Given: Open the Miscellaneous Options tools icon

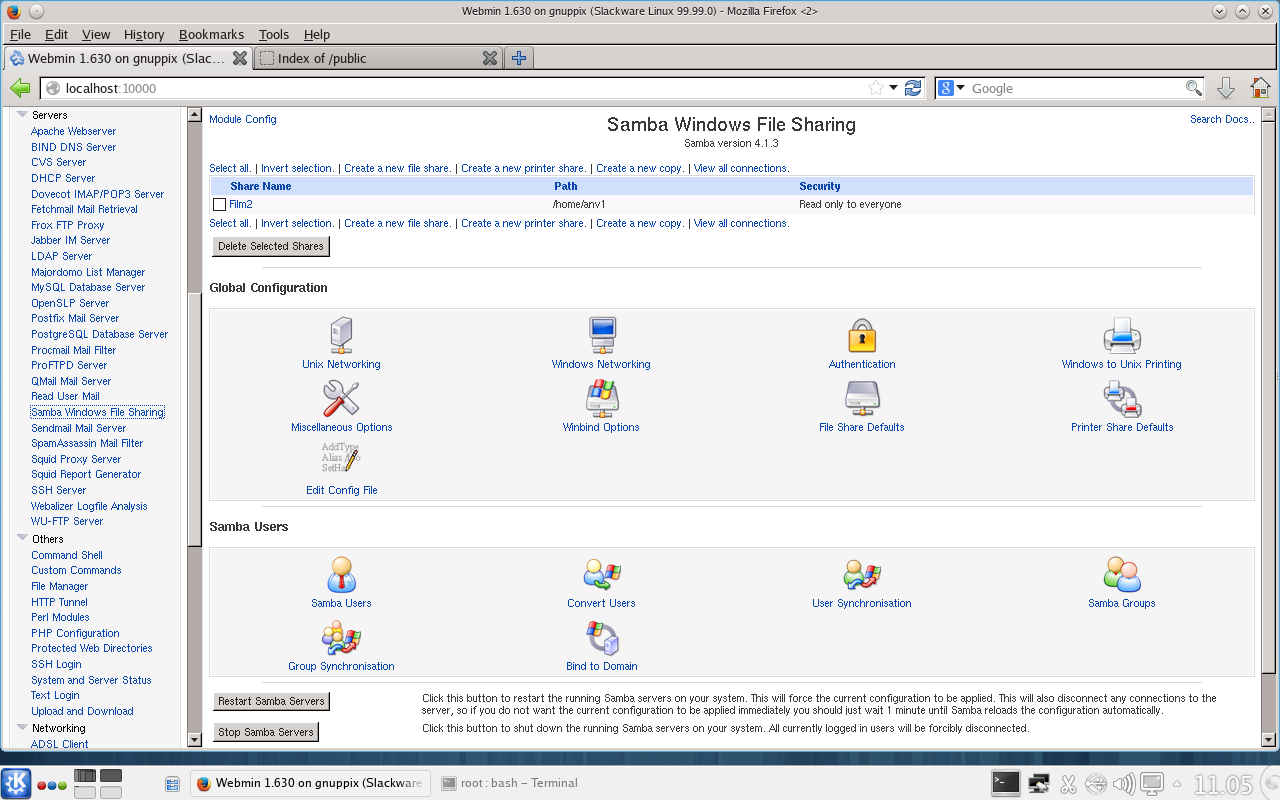Looking at the screenshot, I should tap(341, 398).
